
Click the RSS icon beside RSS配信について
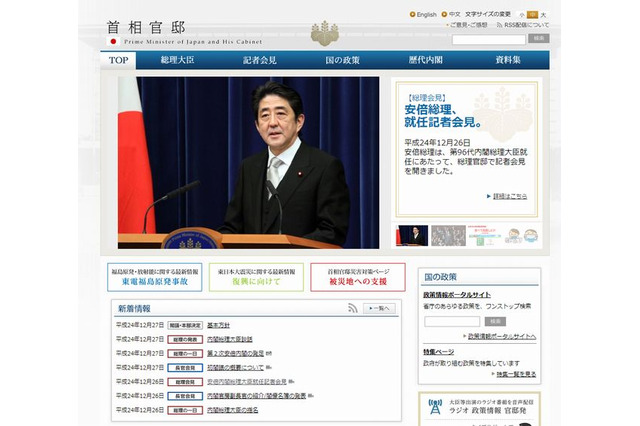pos(499,25)
